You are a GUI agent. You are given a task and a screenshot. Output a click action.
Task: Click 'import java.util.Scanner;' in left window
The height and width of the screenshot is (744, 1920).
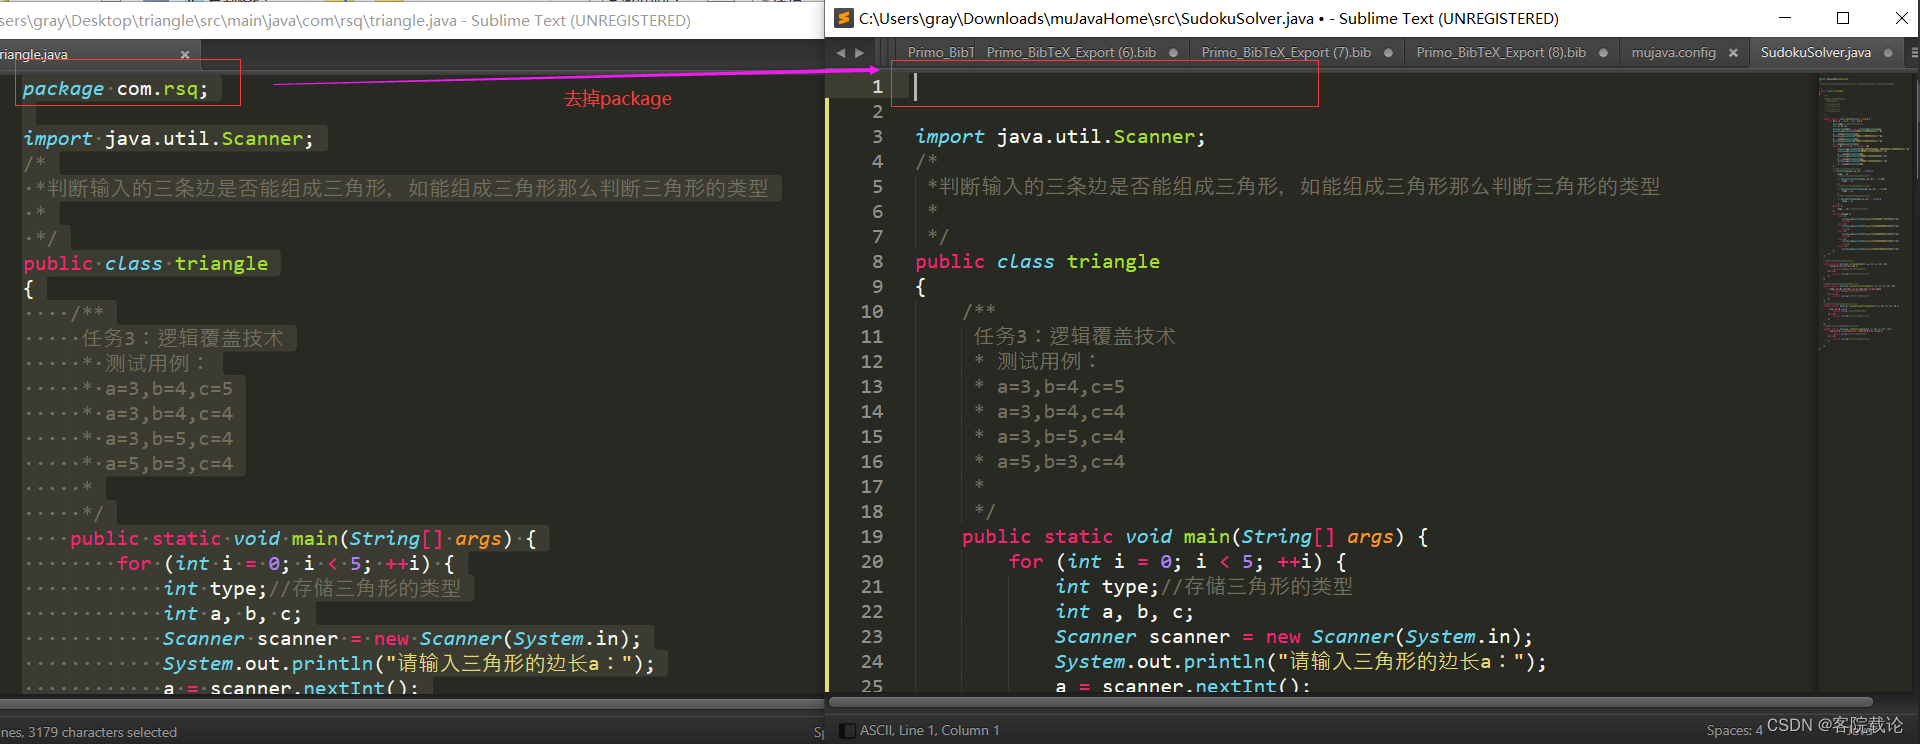168,139
